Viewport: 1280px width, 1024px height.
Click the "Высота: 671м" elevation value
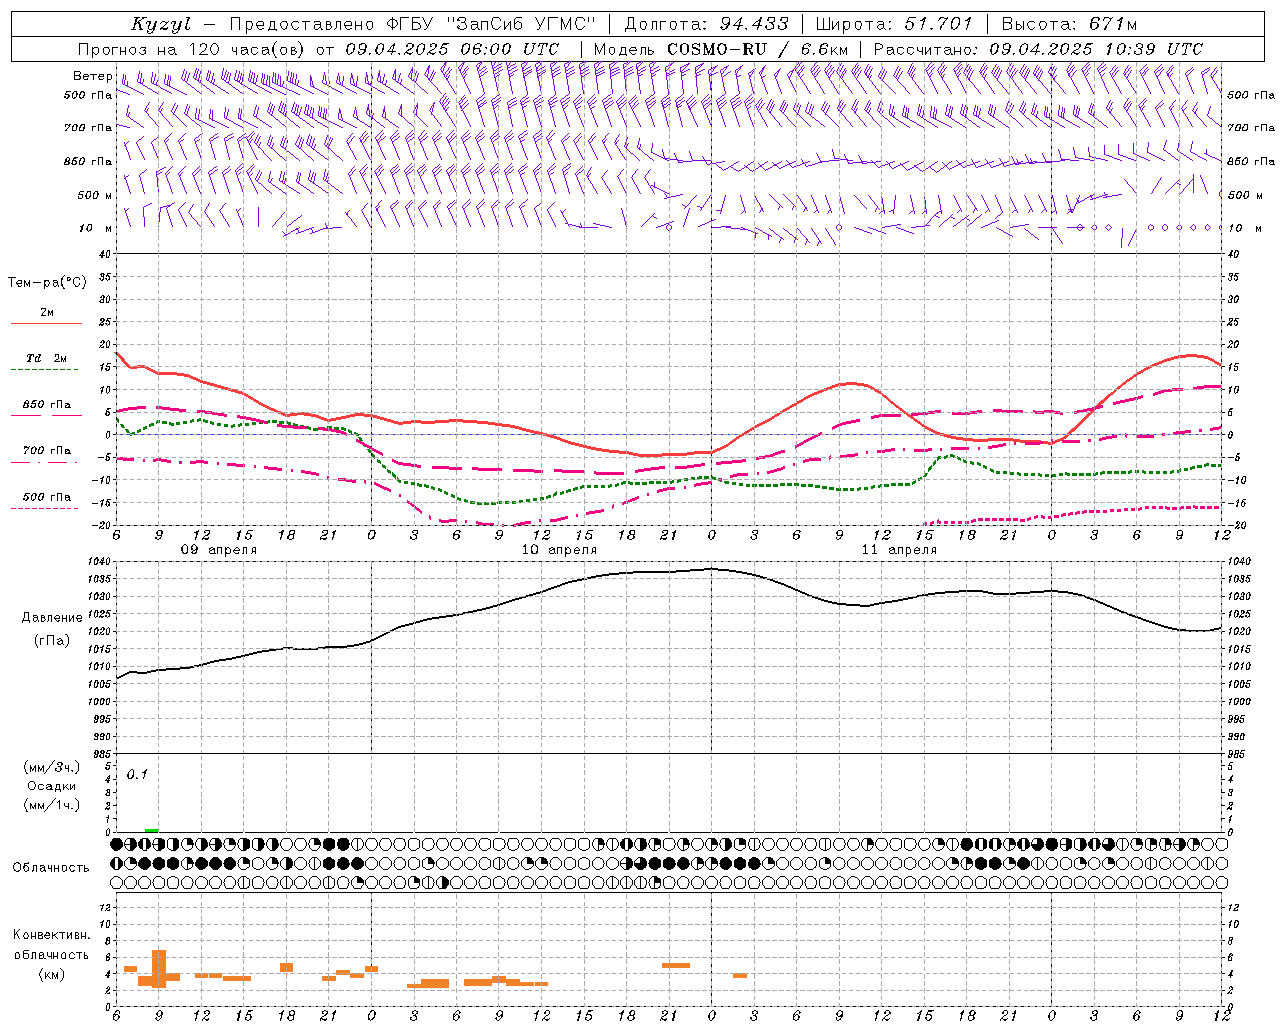click(1069, 24)
